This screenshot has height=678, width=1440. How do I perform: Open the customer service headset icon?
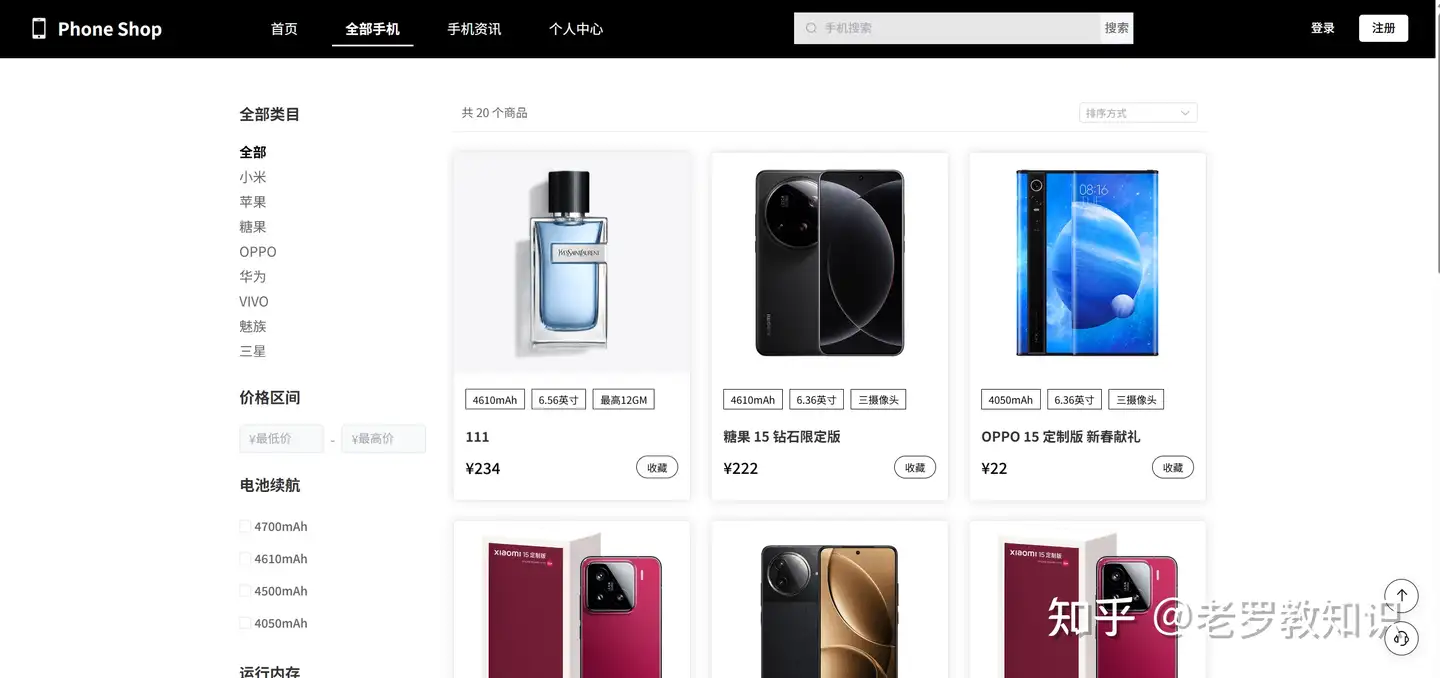(1401, 638)
